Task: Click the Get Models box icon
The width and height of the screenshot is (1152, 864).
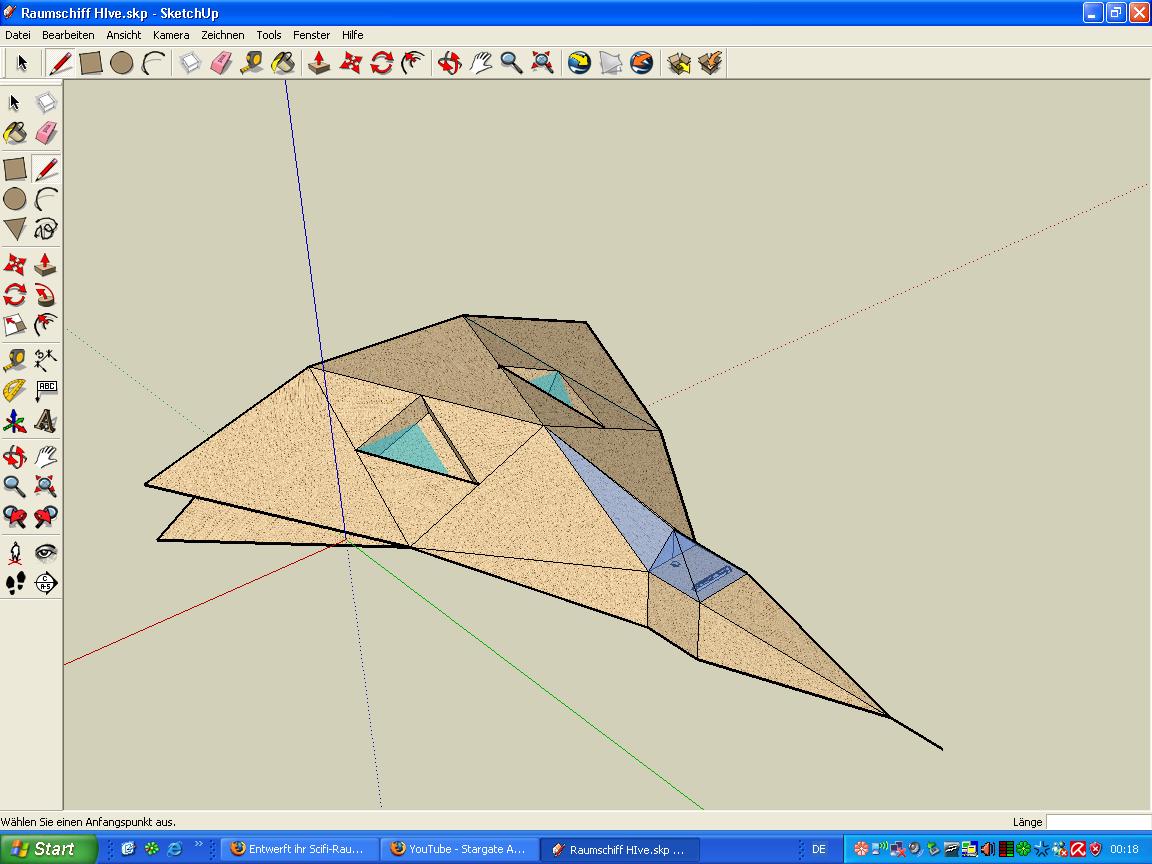Action: pyautogui.click(x=679, y=63)
